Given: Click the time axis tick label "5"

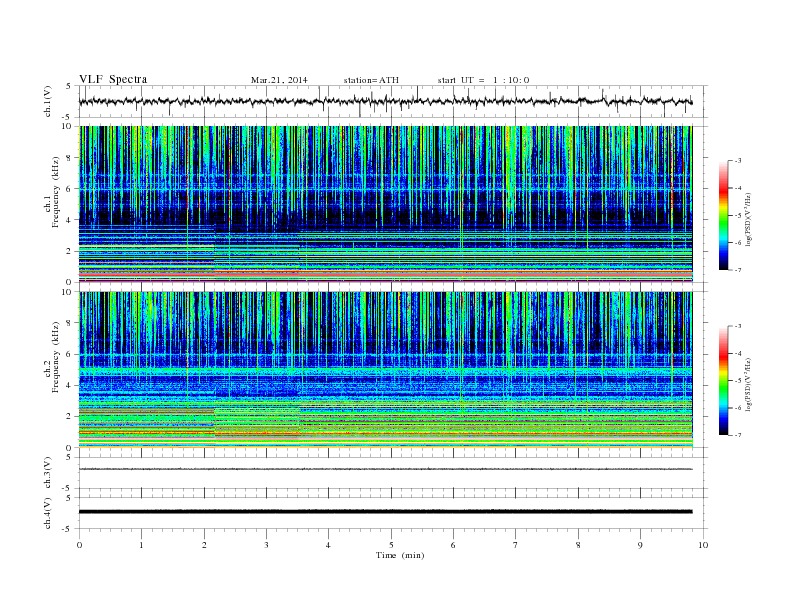Looking at the screenshot, I should click(391, 545).
